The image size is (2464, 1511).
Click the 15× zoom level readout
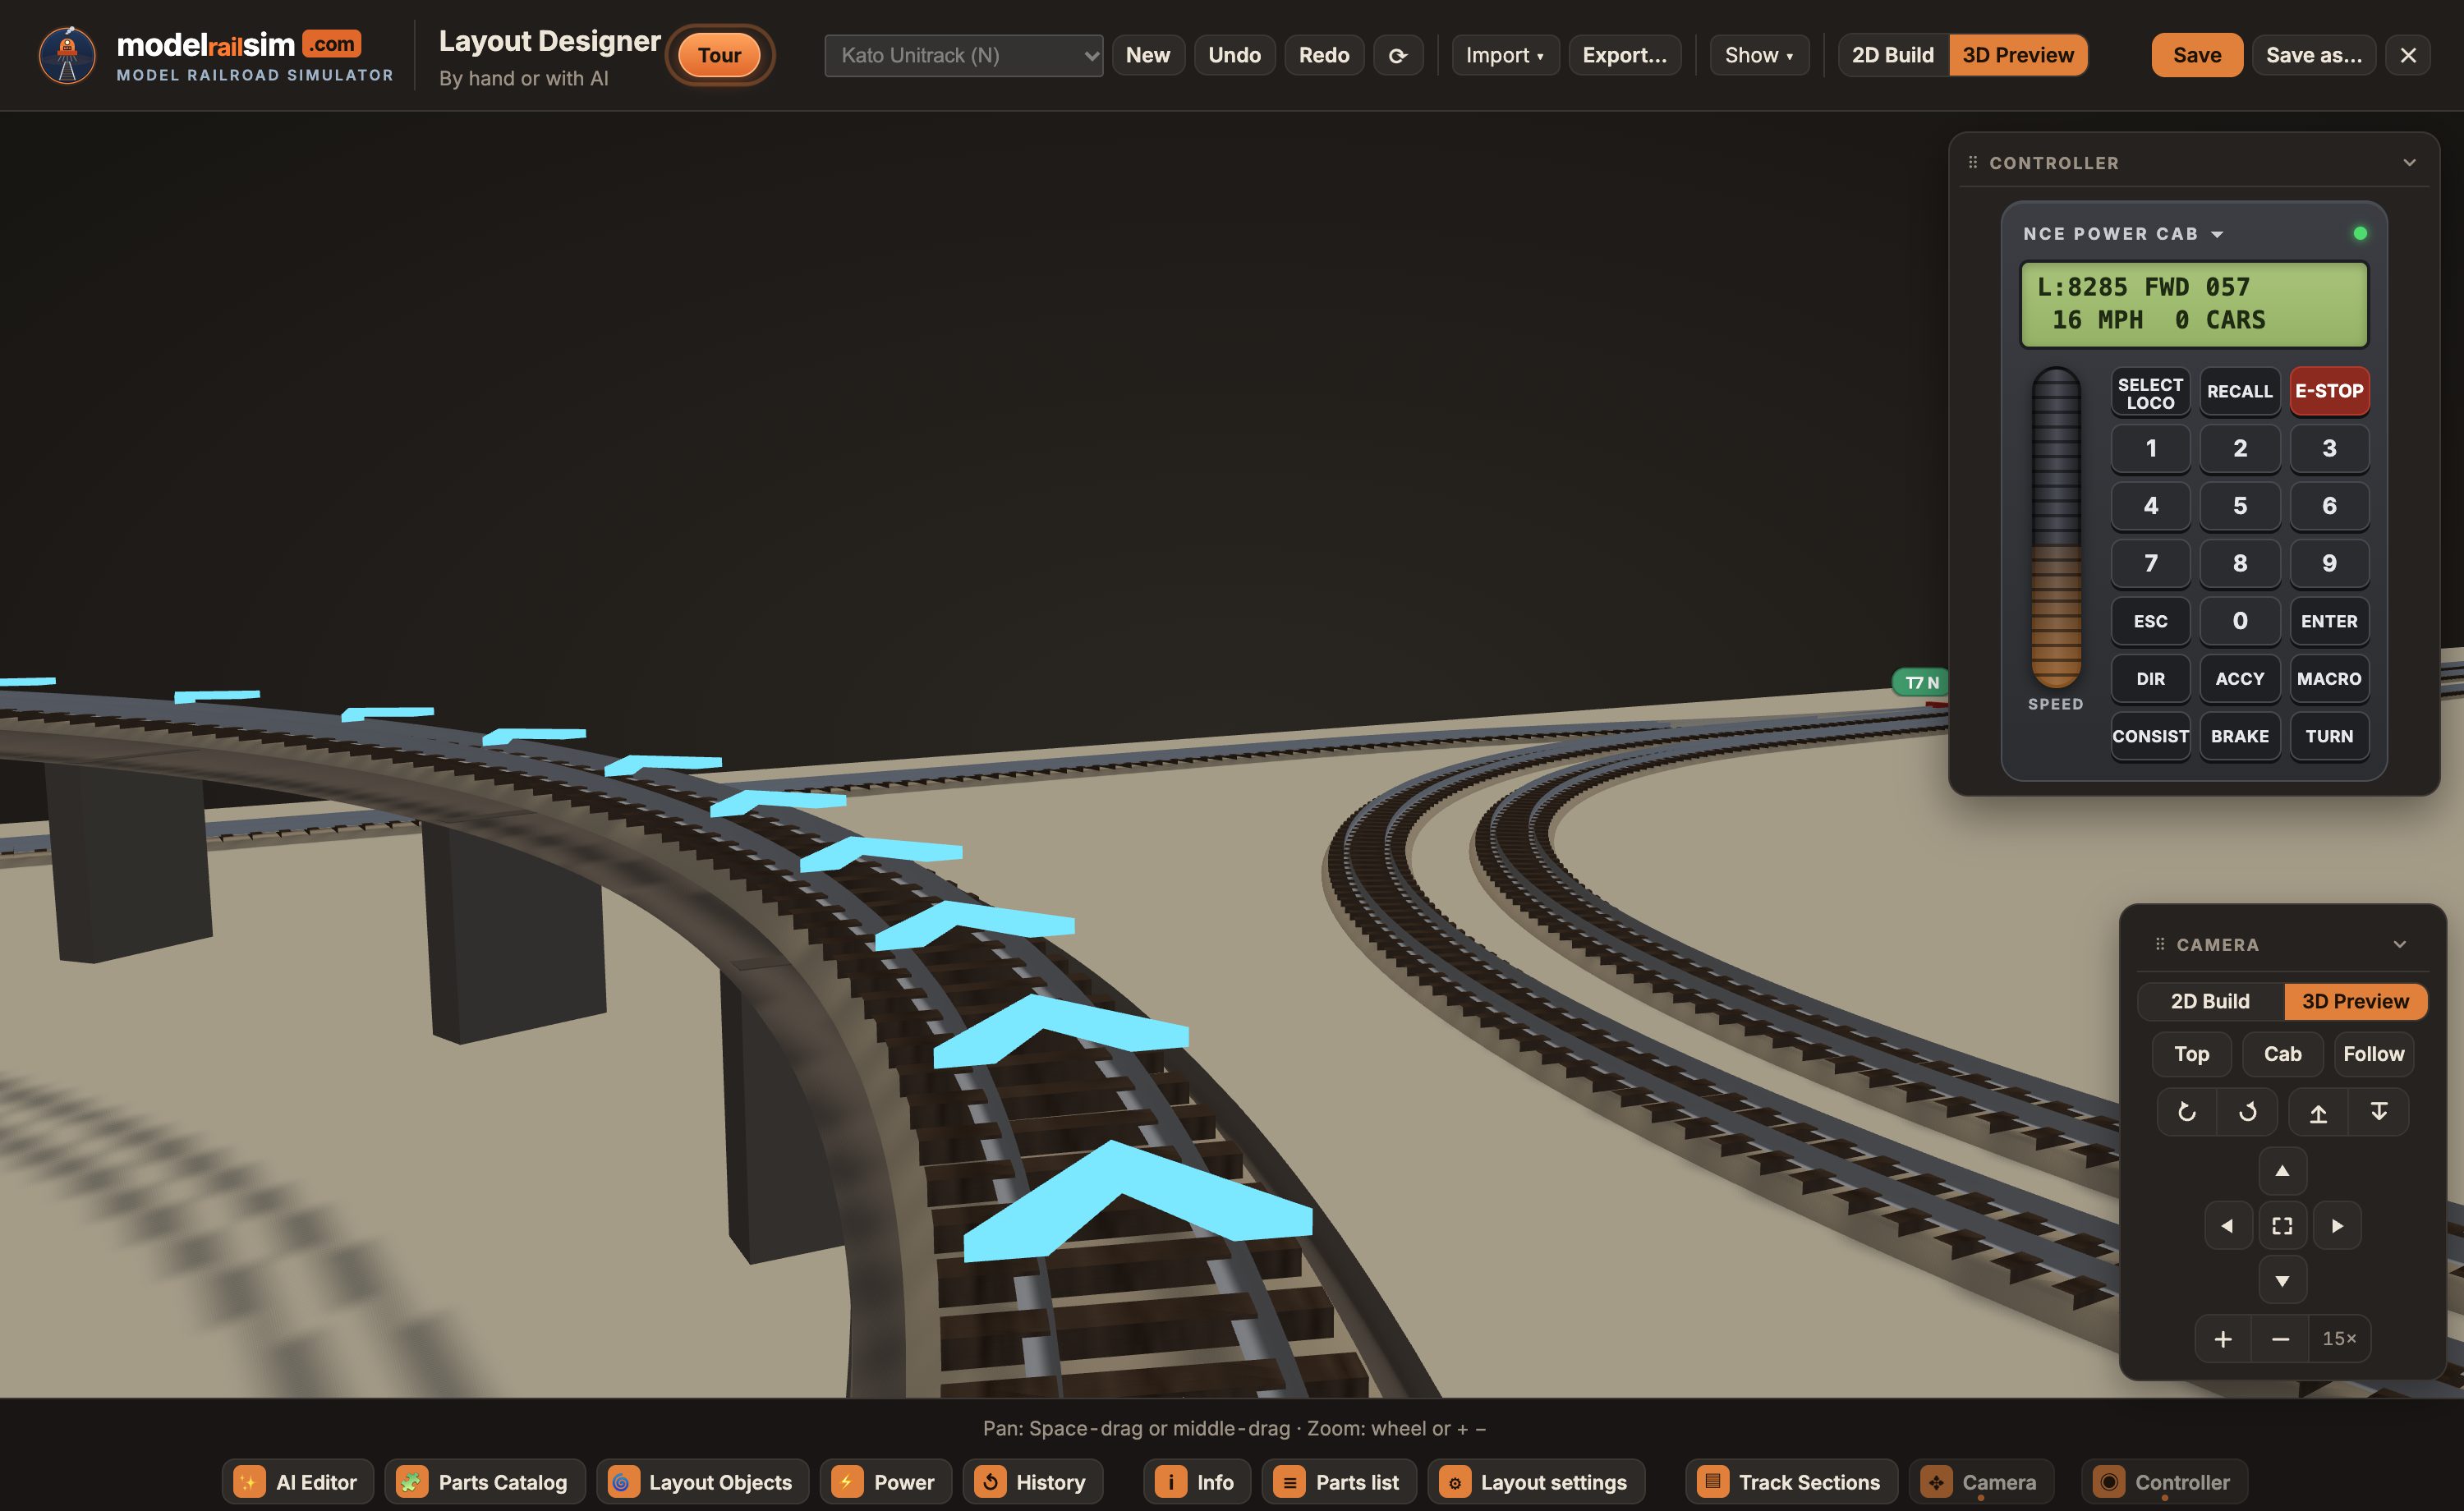2338,1338
